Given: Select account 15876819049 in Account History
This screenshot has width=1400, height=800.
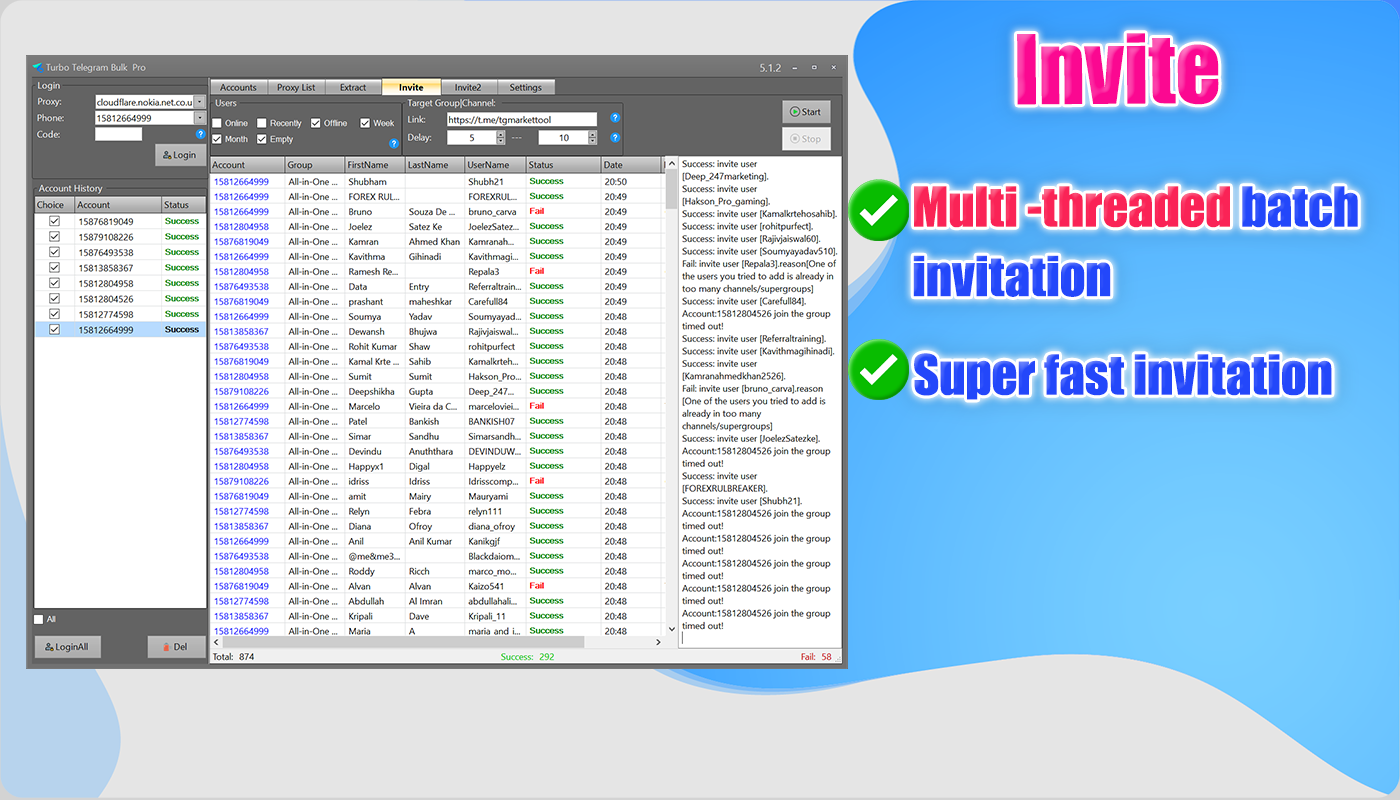Looking at the screenshot, I should tap(120, 221).
